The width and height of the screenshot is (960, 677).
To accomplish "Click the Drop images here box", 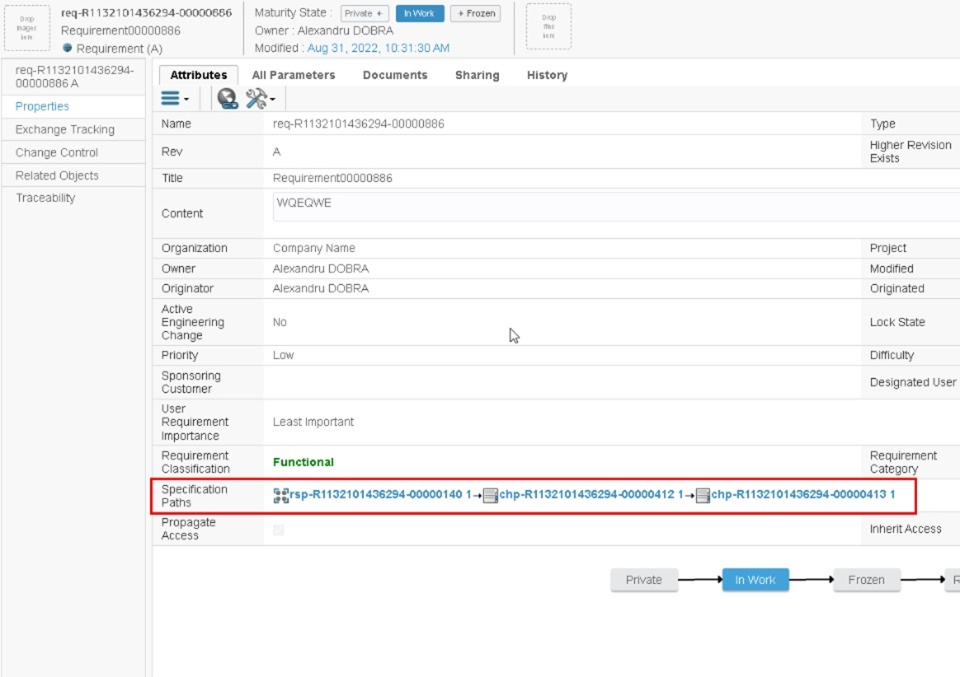I will pyautogui.click(x=27, y=25).
